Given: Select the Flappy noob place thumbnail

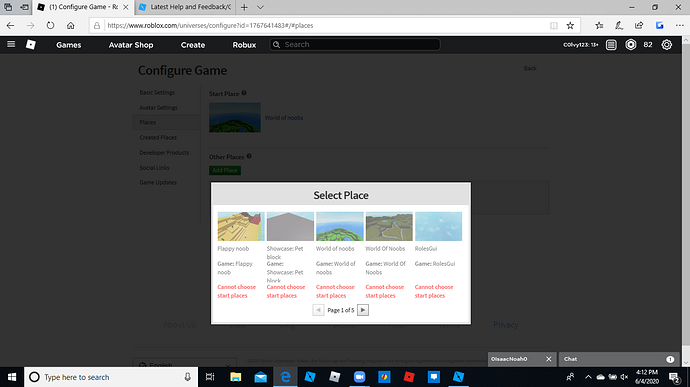Looking at the screenshot, I should (x=241, y=226).
